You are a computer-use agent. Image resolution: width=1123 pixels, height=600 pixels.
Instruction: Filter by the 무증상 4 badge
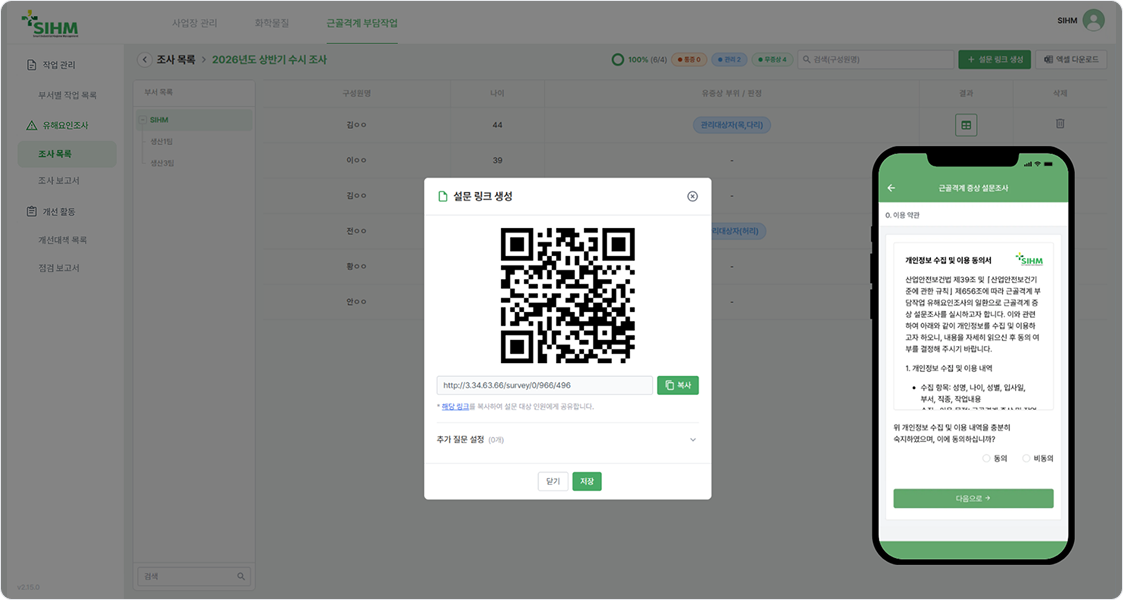click(772, 60)
